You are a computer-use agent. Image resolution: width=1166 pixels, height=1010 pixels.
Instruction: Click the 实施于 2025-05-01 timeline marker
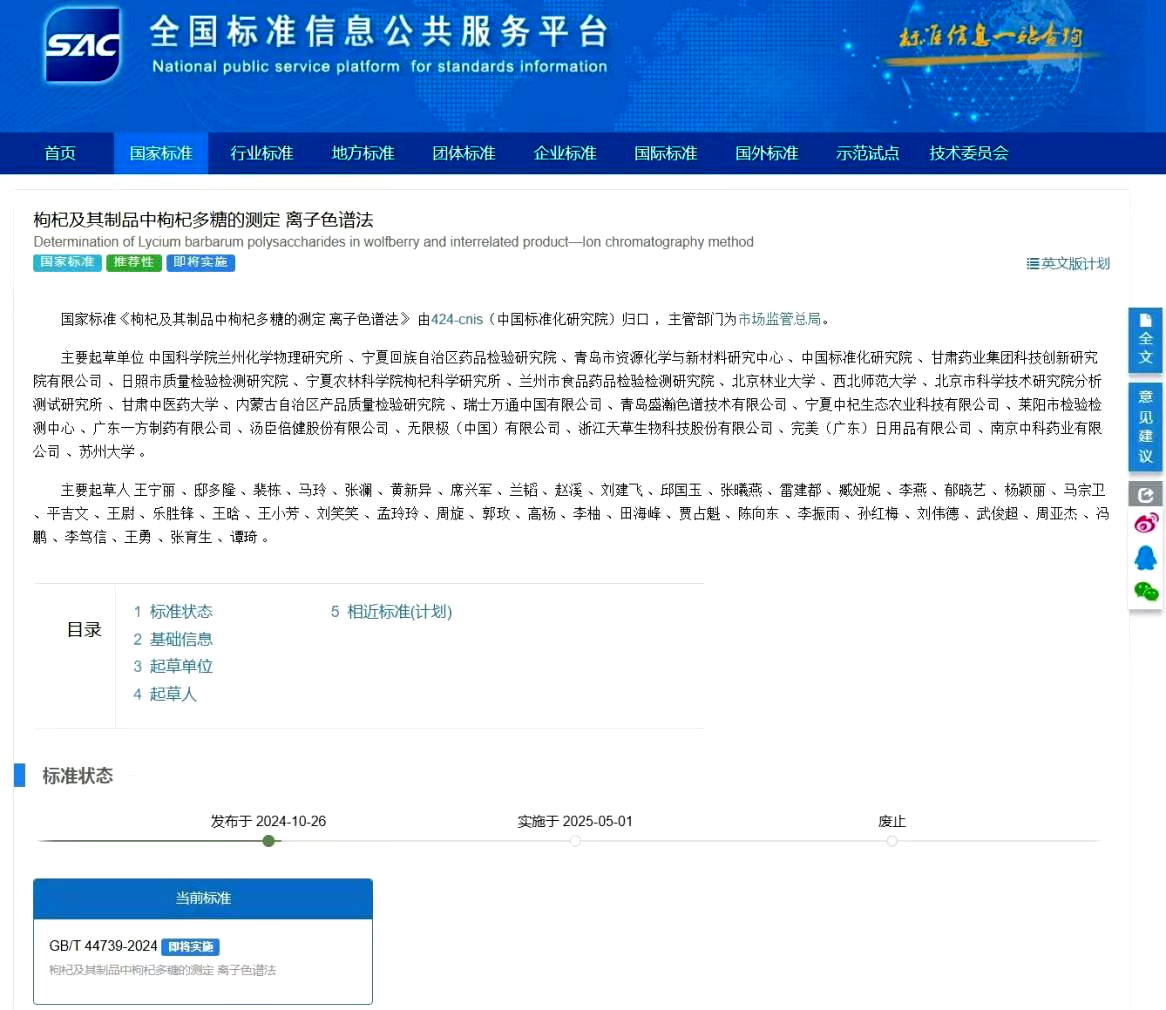click(x=575, y=841)
